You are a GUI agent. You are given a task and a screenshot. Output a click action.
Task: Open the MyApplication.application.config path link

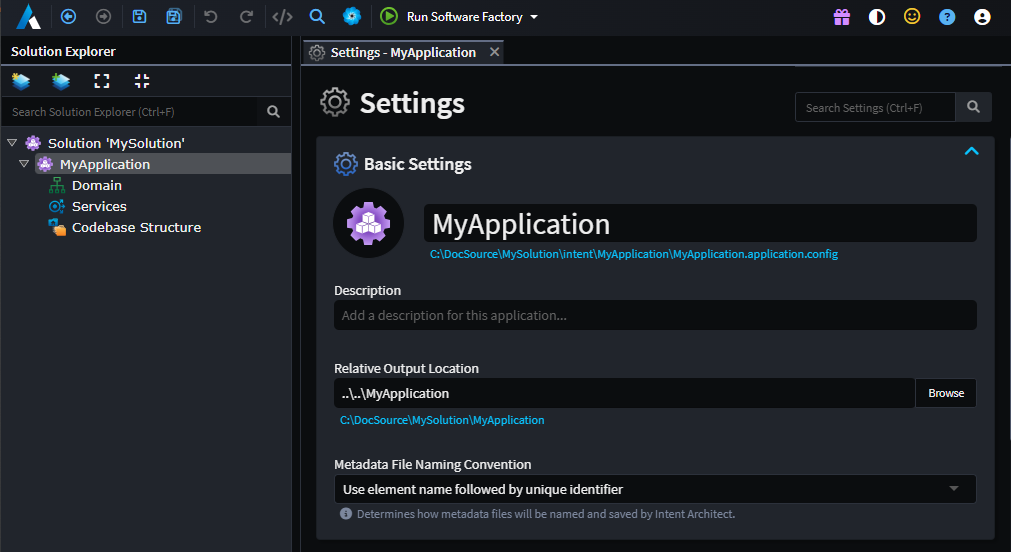[634, 254]
